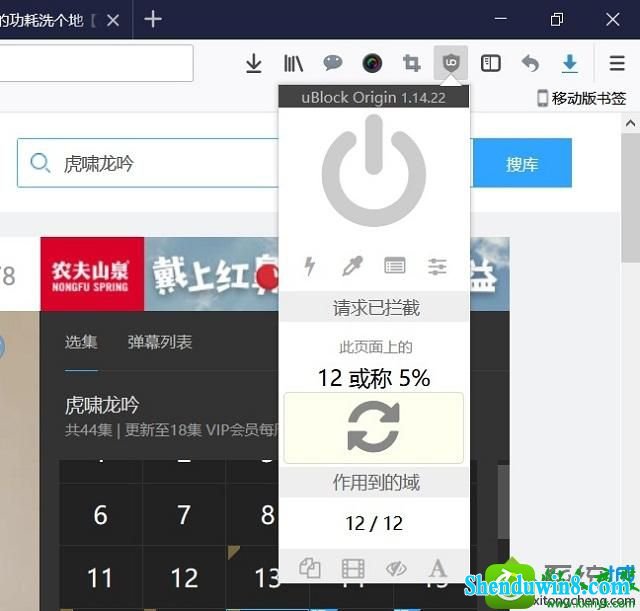Click the blue download arrow icon

570,63
